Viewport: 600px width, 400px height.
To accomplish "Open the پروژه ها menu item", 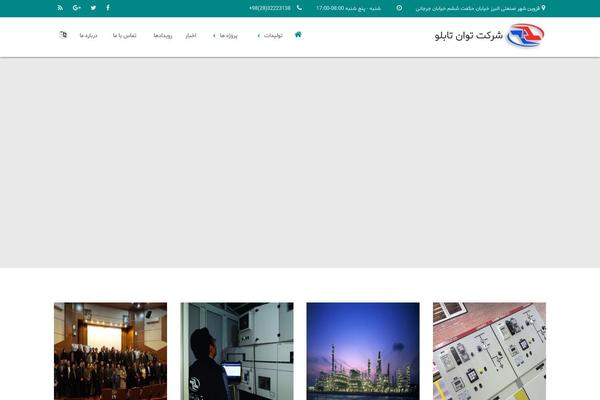I will click(x=228, y=36).
